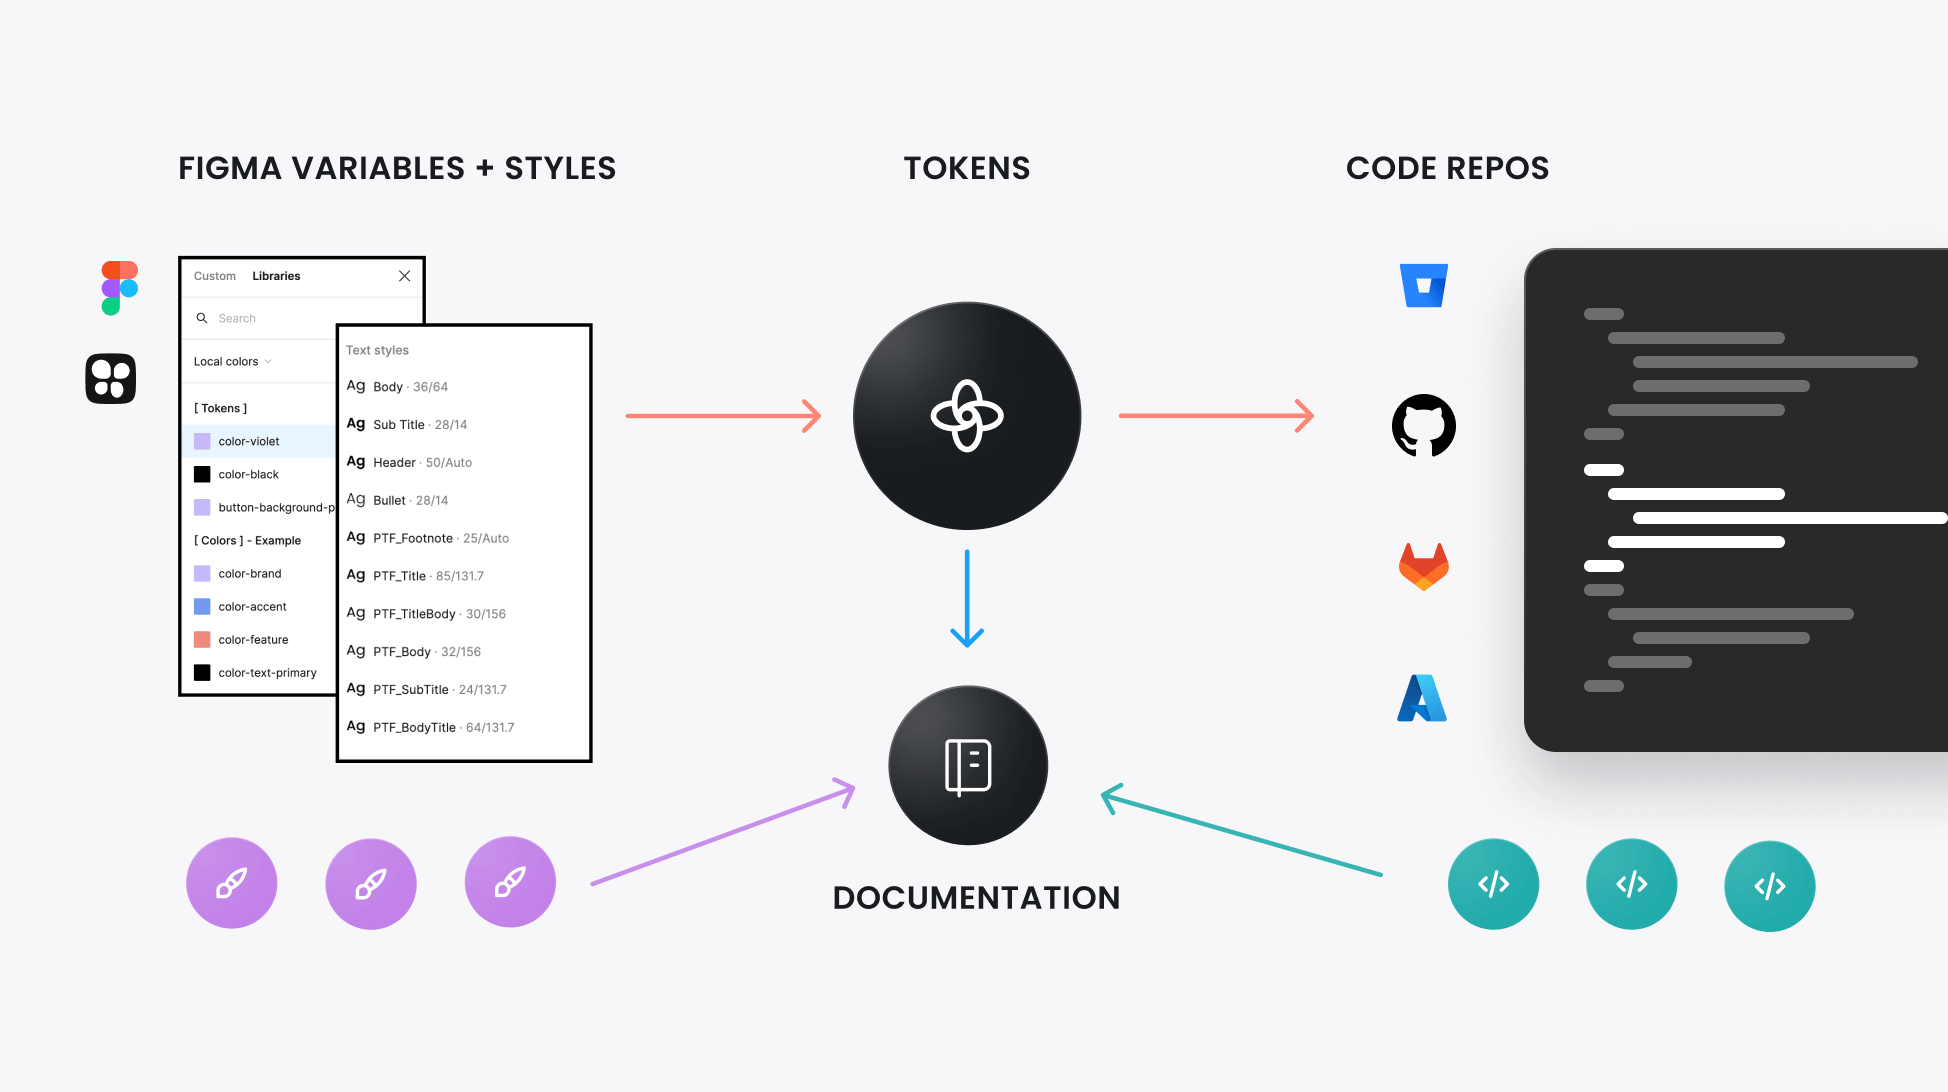Click the Documentation node icon
This screenshot has width=1948, height=1092.
[963, 767]
